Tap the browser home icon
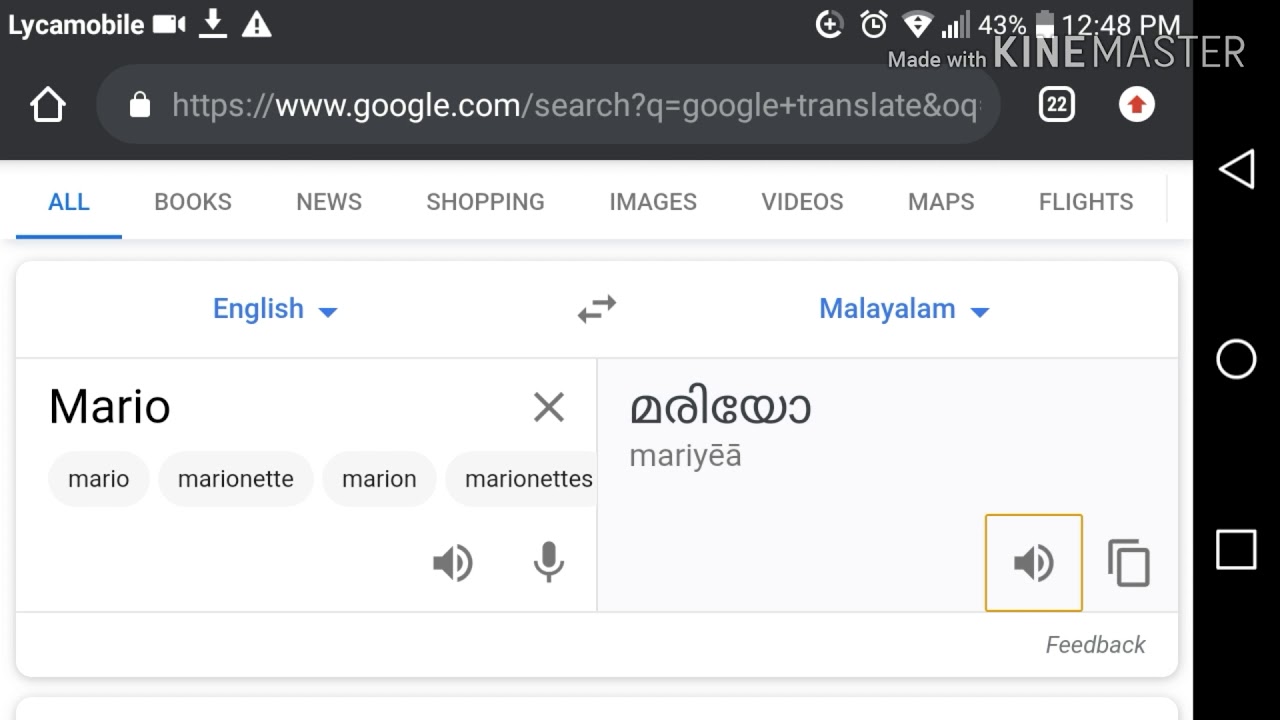Screen dimensions: 1280x720 coord(48,105)
